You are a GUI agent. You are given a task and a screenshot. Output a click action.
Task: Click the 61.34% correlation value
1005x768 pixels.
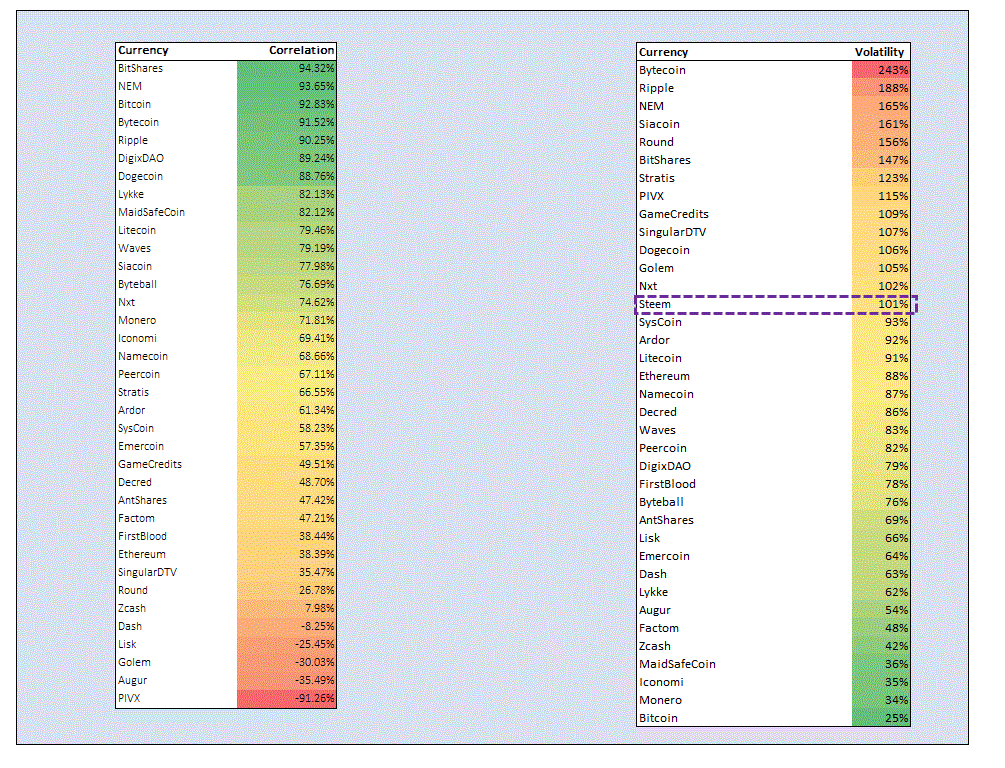click(x=316, y=410)
